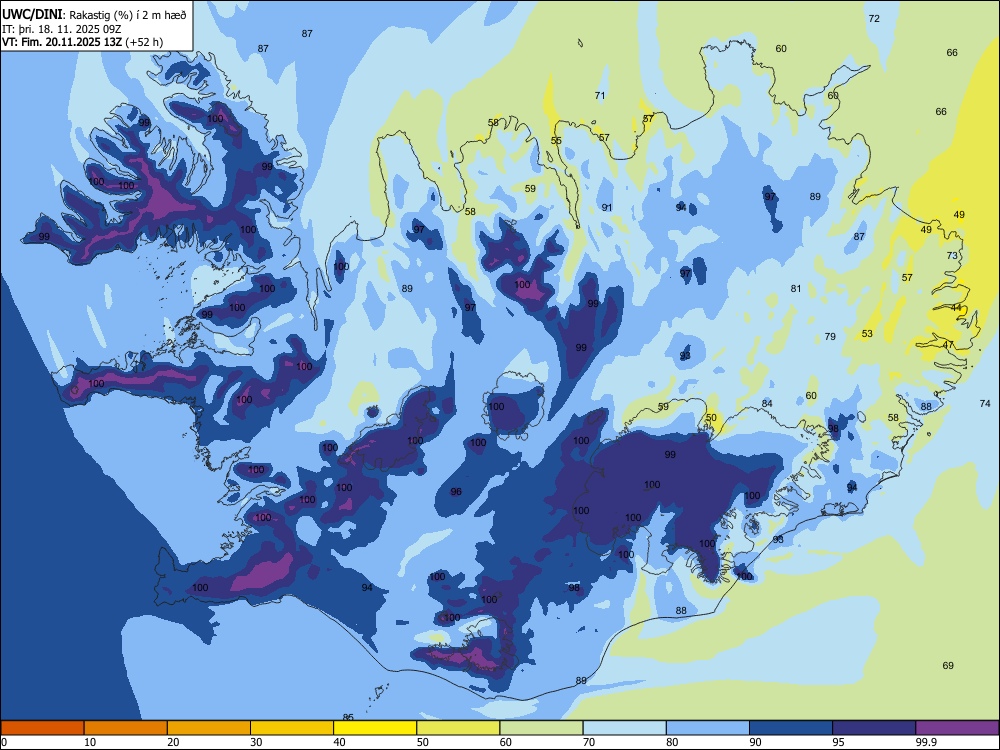
Task: Choose the navy 95–99.9 legend swatch
Action: pos(874,728)
